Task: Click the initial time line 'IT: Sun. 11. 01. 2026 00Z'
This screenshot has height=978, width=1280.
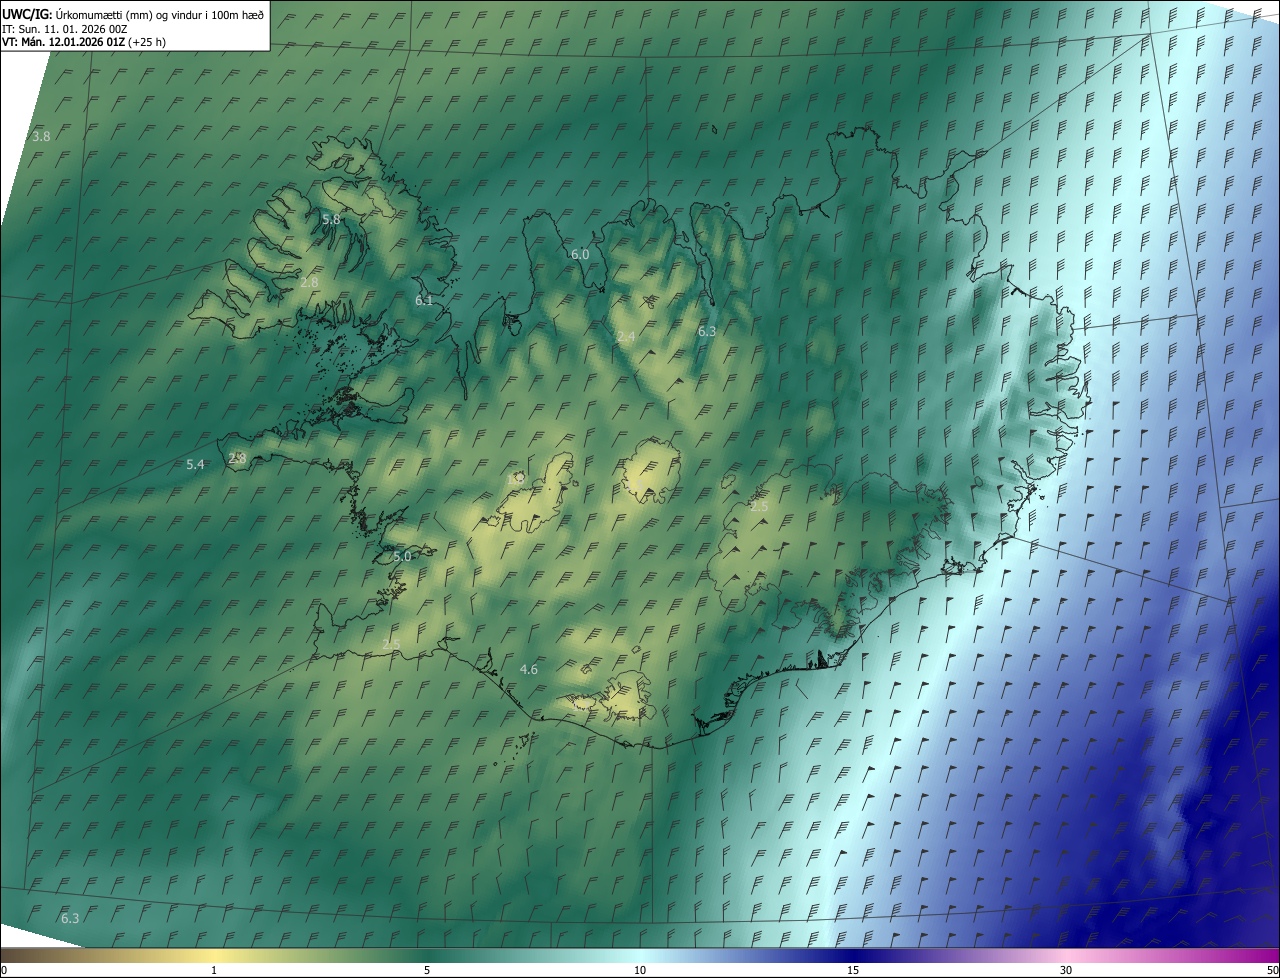Action: point(65,29)
